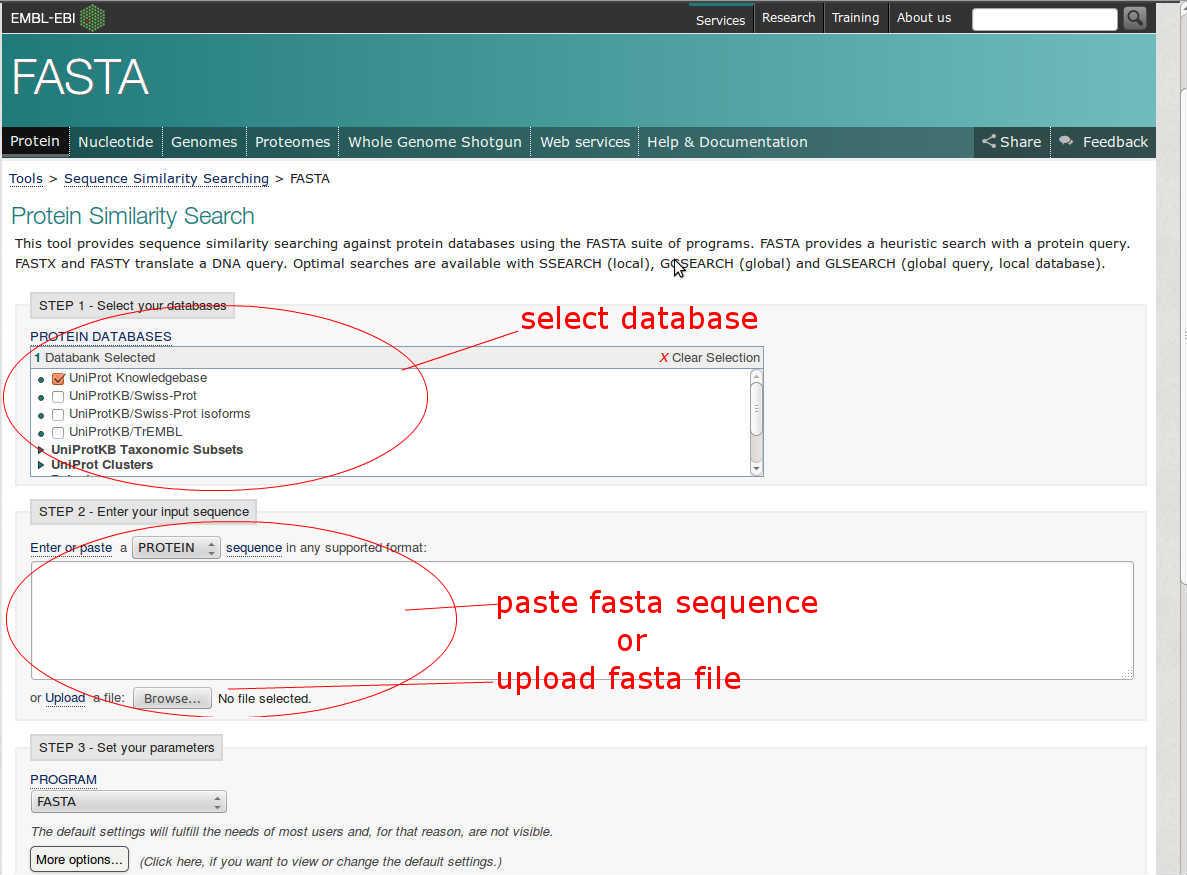Viewport: 1187px width, 875px height.
Task: Click the Feedback speech bubble icon
Action: click(1066, 141)
